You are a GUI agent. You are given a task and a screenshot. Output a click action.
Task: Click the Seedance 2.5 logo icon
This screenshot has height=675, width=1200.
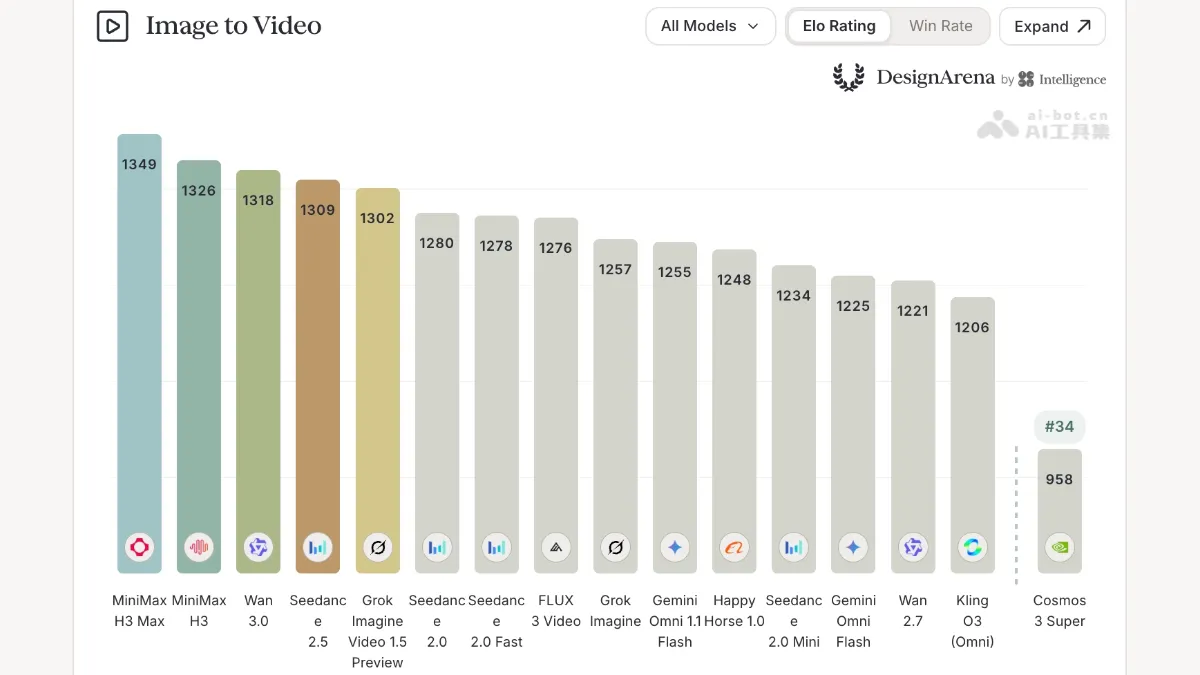click(x=318, y=547)
